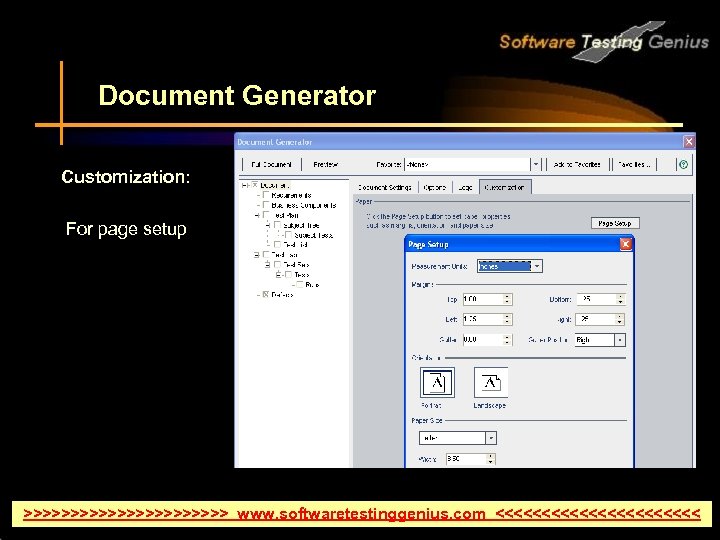Open the help icon in Document Generator toolbar
The height and width of the screenshot is (540, 720).
683,164
